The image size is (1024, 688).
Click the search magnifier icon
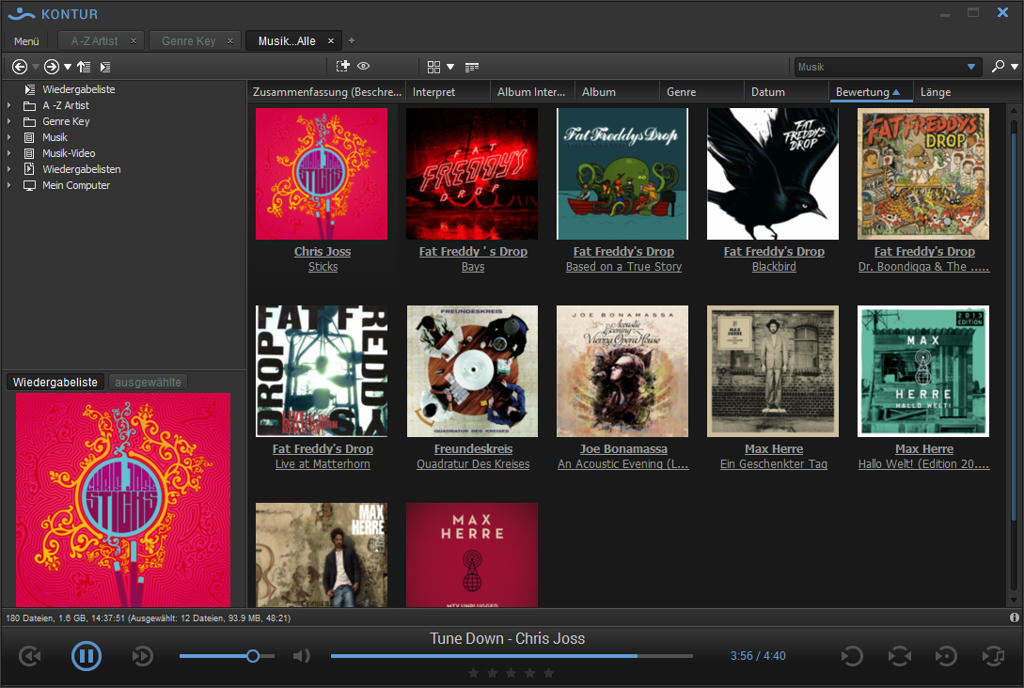coord(998,66)
